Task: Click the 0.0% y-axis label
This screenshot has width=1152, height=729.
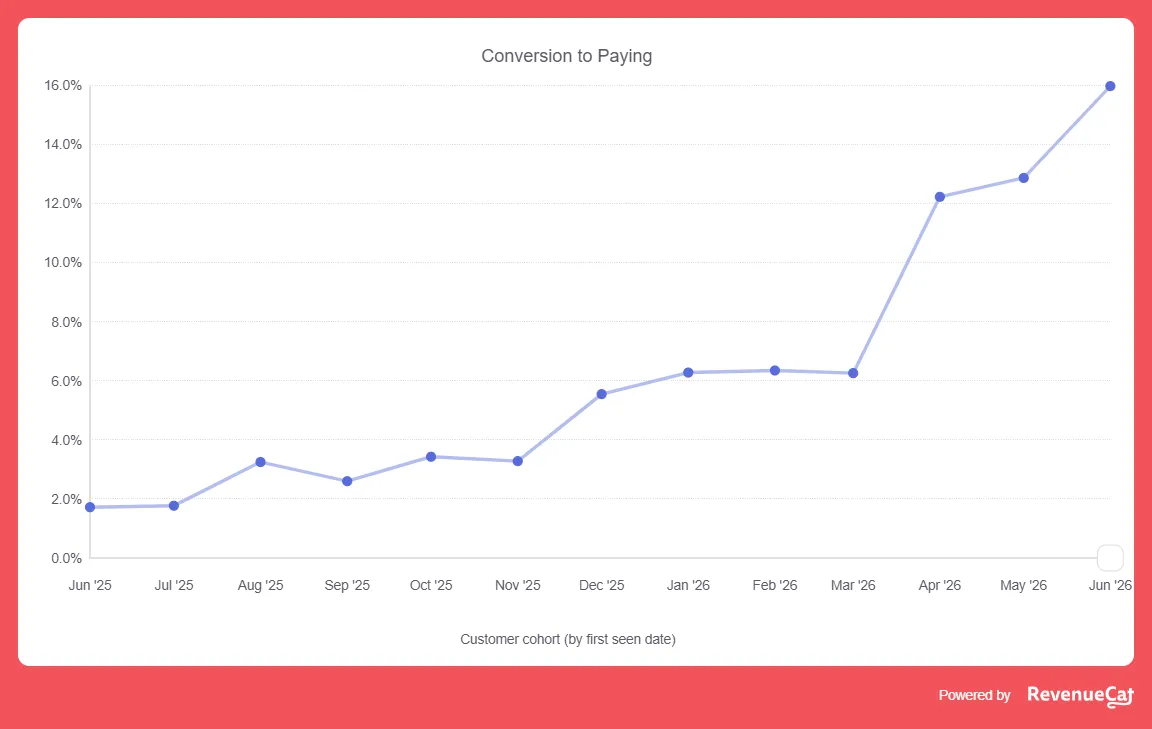Action: (x=67, y=559)
